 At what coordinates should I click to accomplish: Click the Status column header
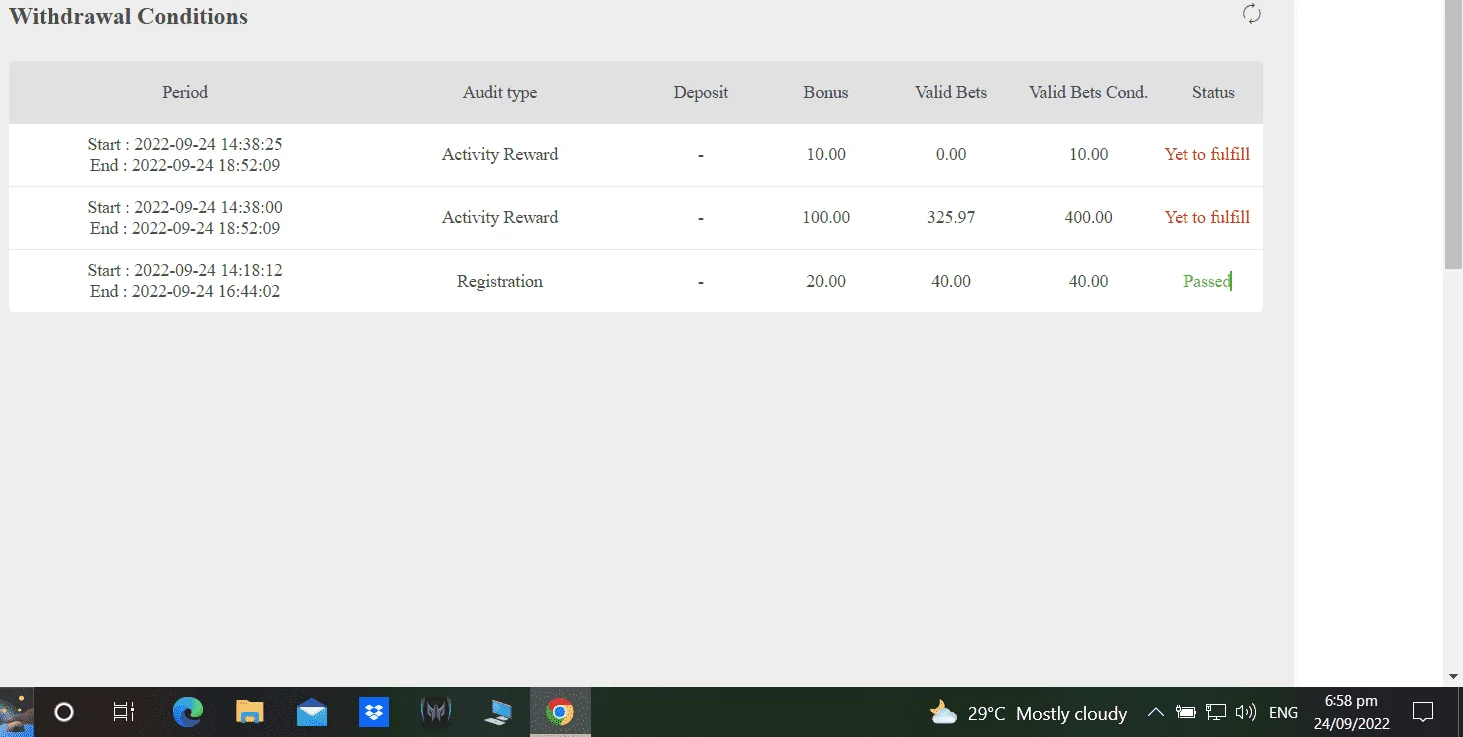tap(1213, 92)
